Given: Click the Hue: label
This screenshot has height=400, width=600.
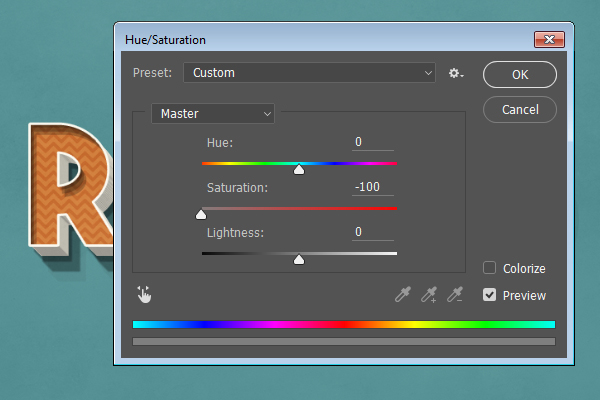Looking at the screenshot, I should pyautogui.click(x=220, y=143).
